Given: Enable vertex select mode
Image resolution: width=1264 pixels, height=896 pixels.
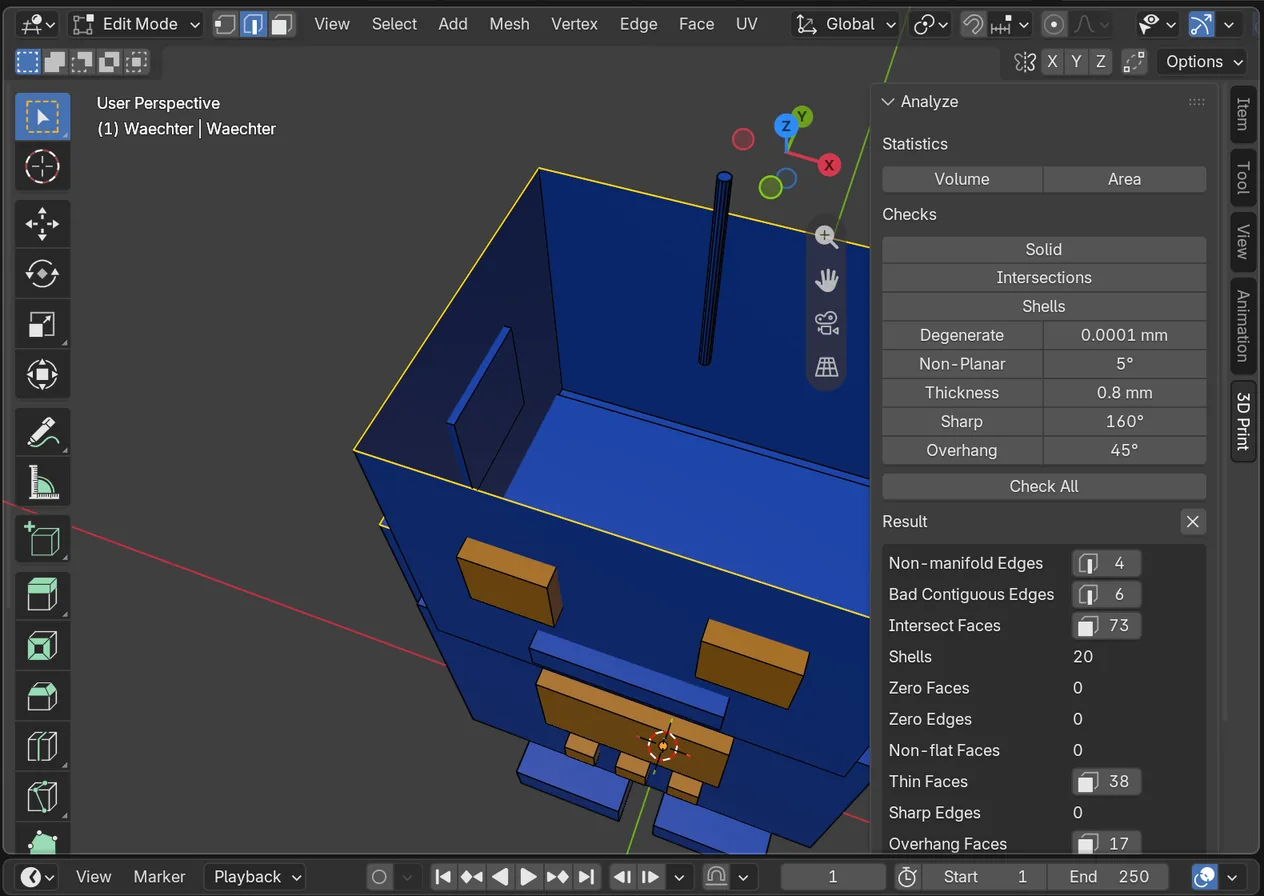Looking at the screenshot, I should (226, 24).
